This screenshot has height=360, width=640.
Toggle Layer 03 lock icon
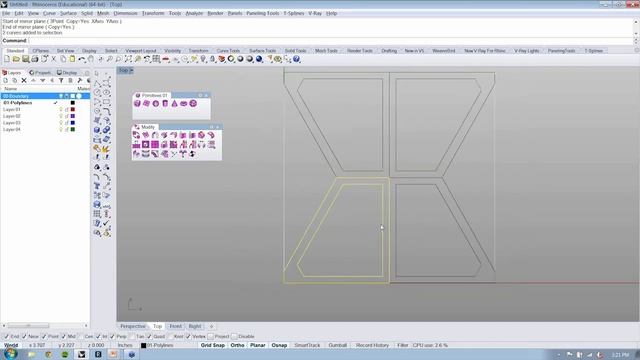tap(67, 123)
